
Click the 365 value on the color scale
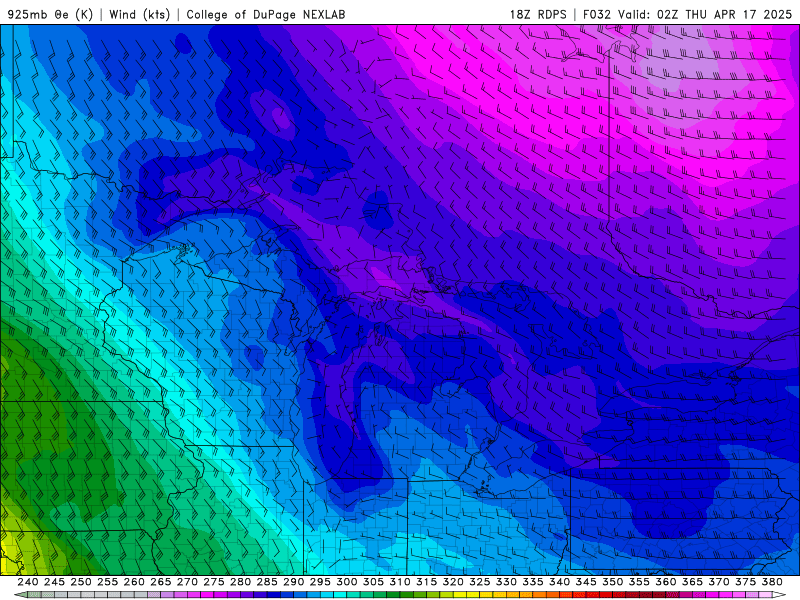tap(692, 582)
